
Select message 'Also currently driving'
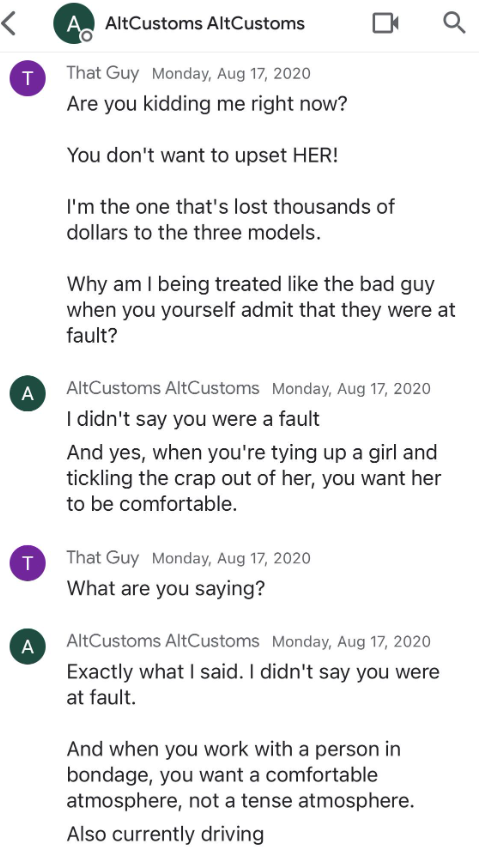click(x=165, y=833)
